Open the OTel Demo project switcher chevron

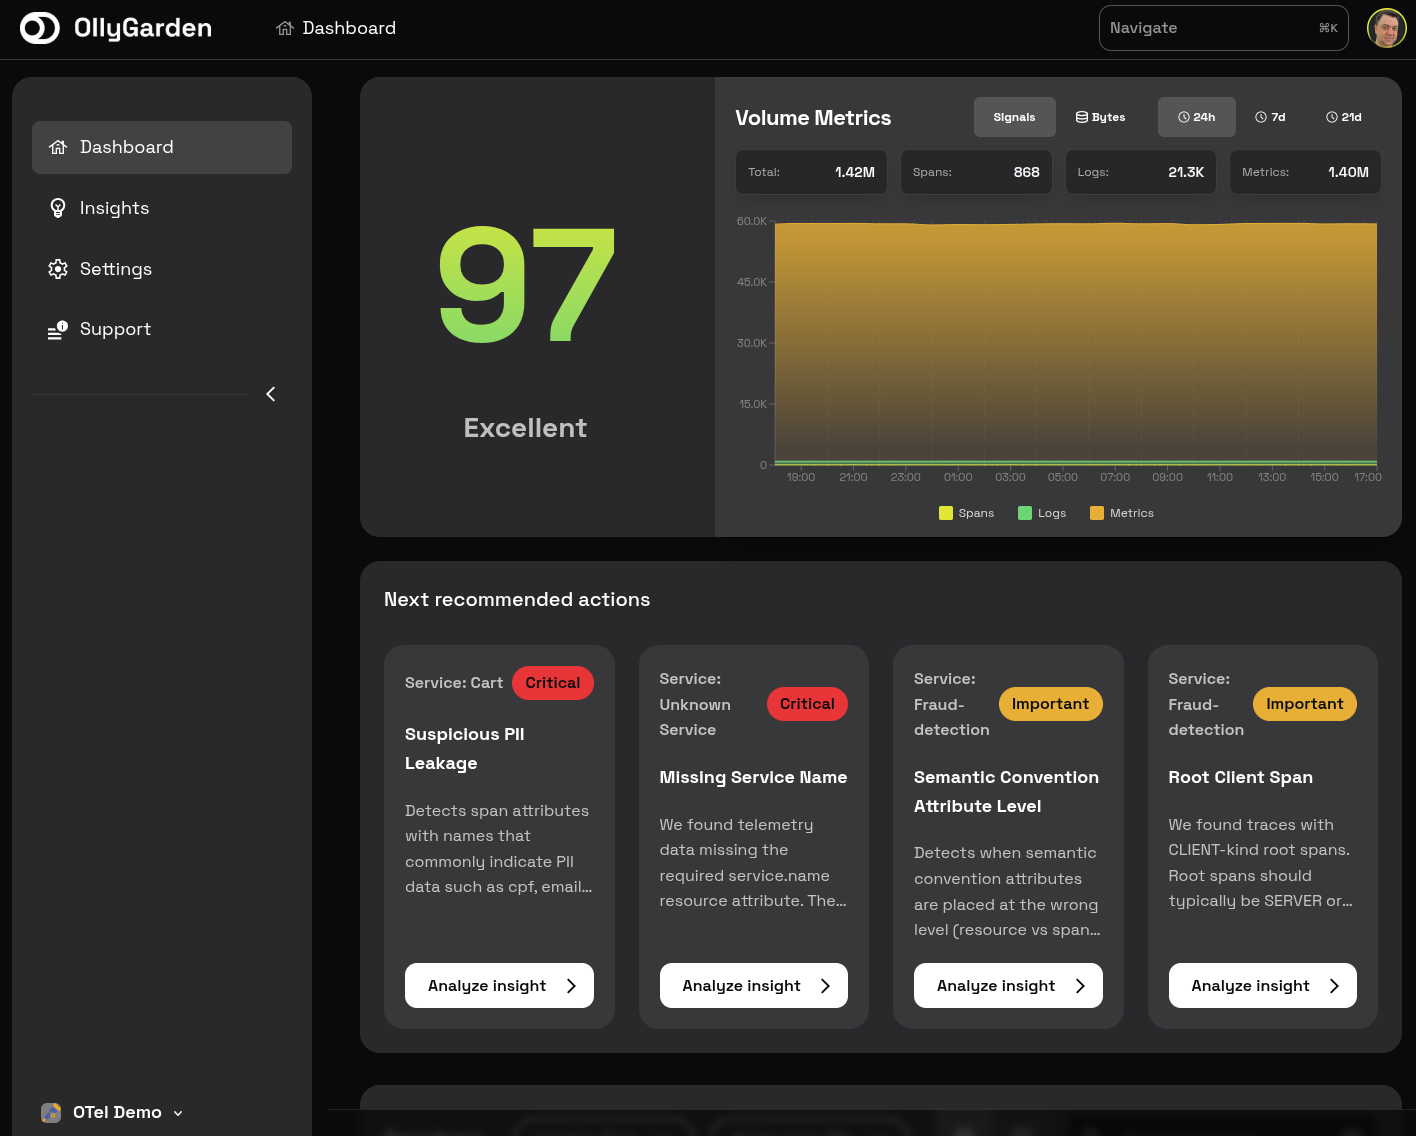pyautogui.click(x=178, y=1112)
